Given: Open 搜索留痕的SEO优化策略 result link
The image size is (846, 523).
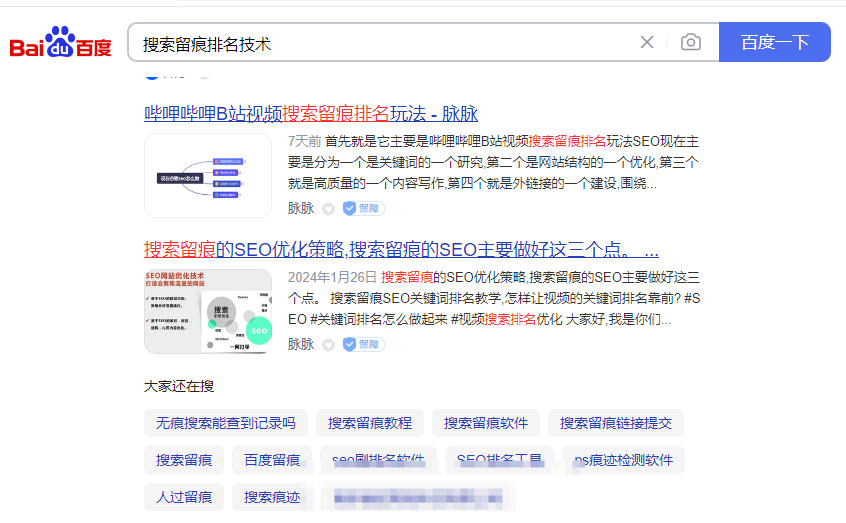Looking at the screenshot, I should click(401, 250).
